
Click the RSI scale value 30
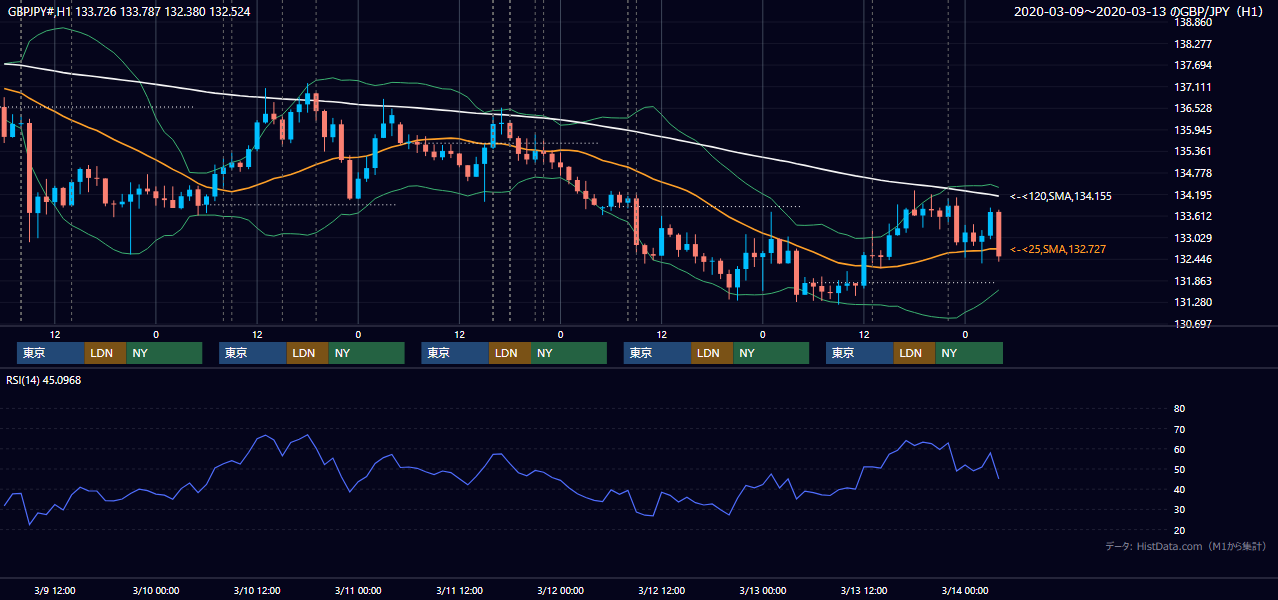(1179, 510)
